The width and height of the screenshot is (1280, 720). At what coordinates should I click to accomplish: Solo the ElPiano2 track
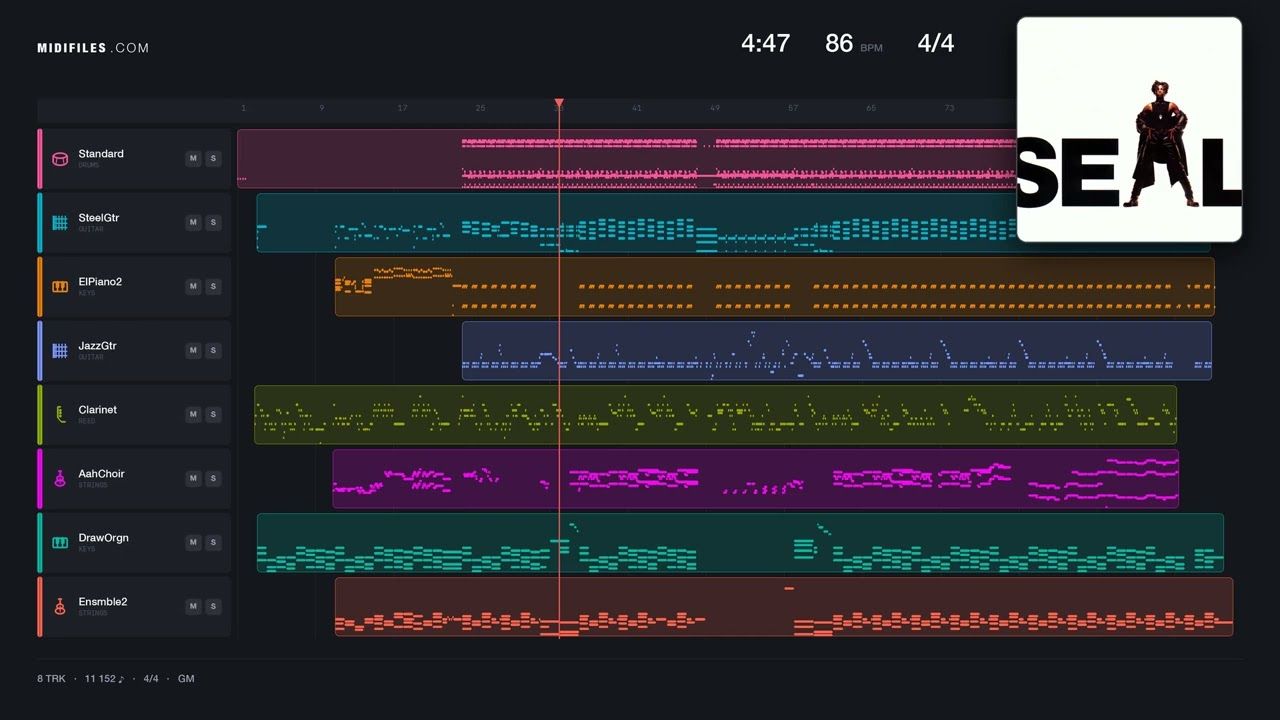click(213, 286)
